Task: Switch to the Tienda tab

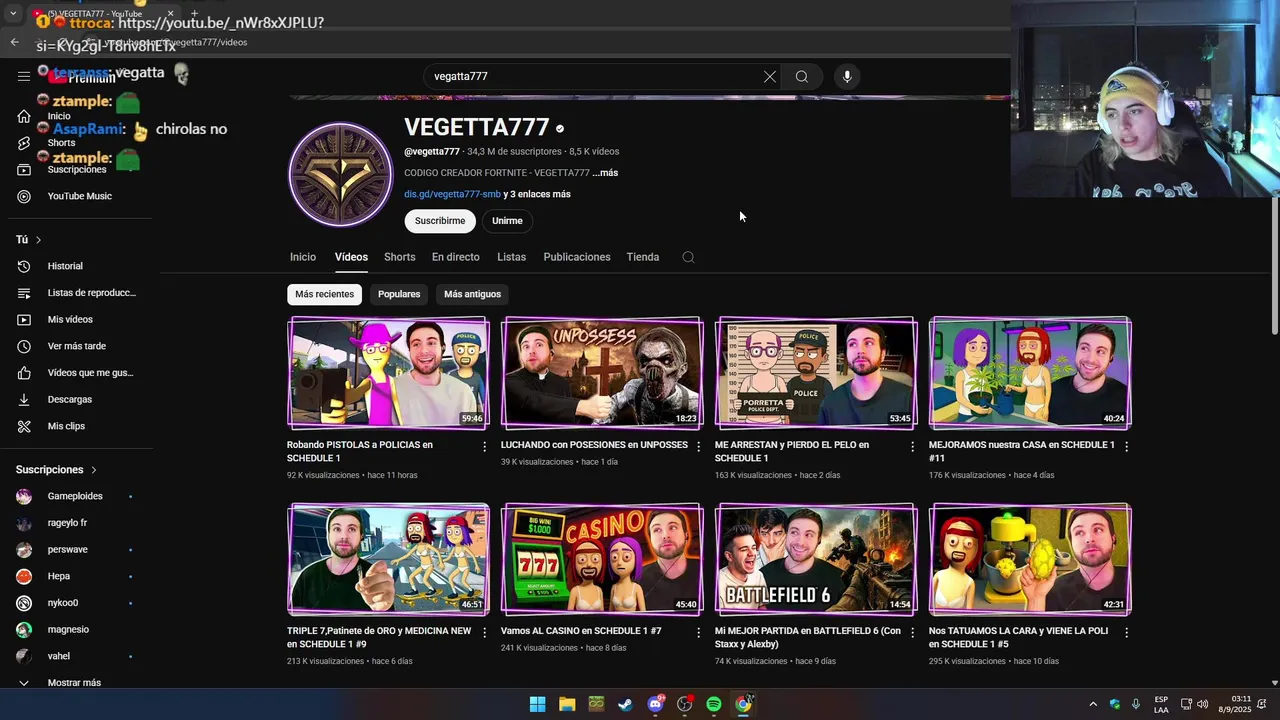Action: (x=643, y=257)
